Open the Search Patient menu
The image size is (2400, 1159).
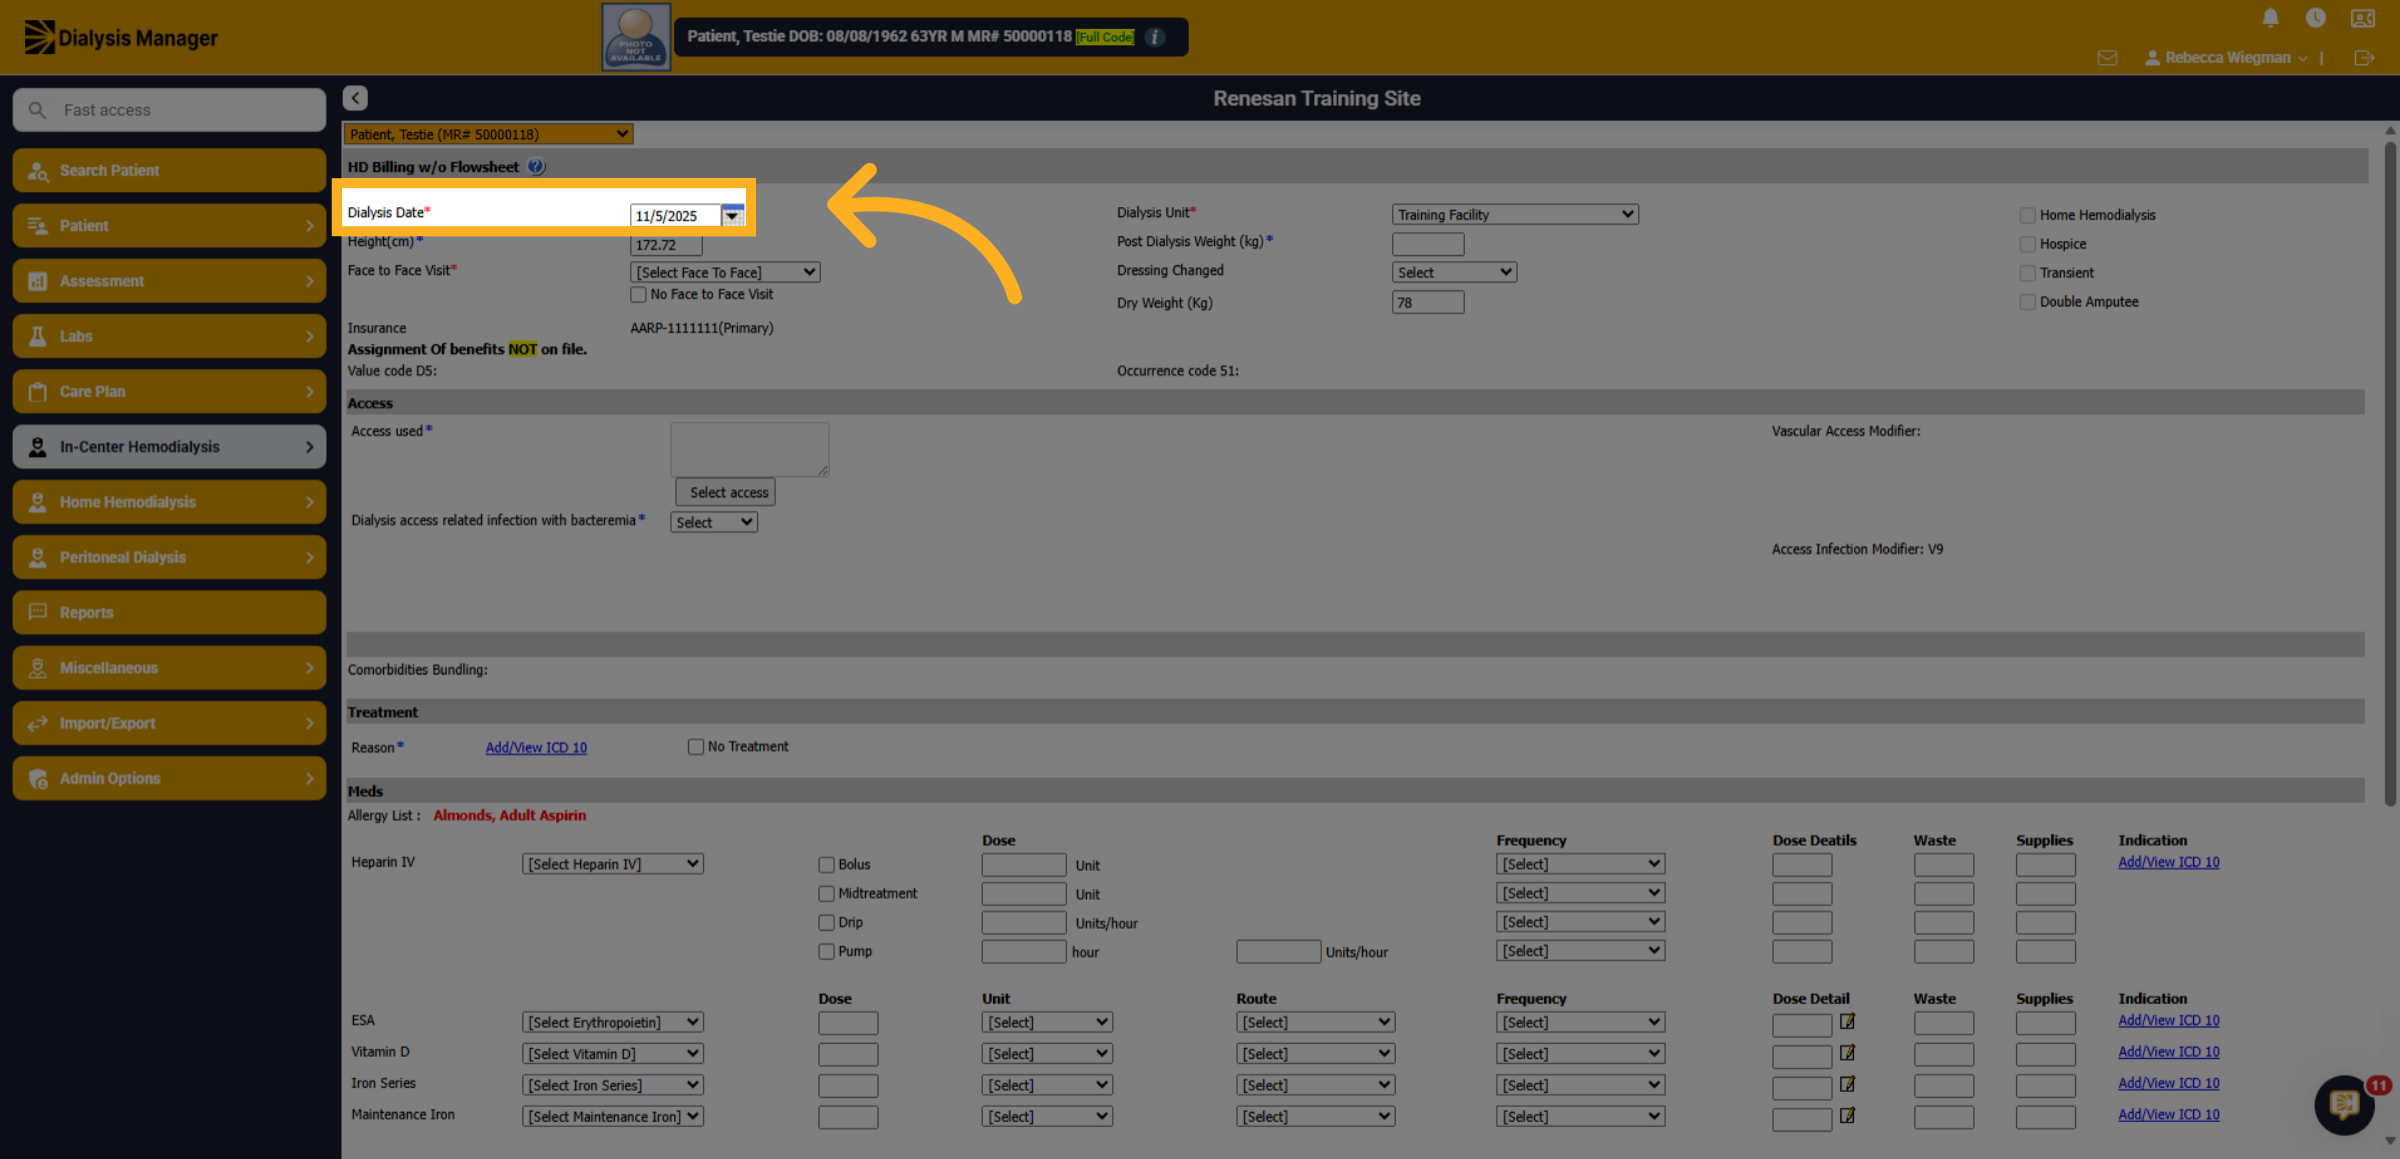[169, 170]
